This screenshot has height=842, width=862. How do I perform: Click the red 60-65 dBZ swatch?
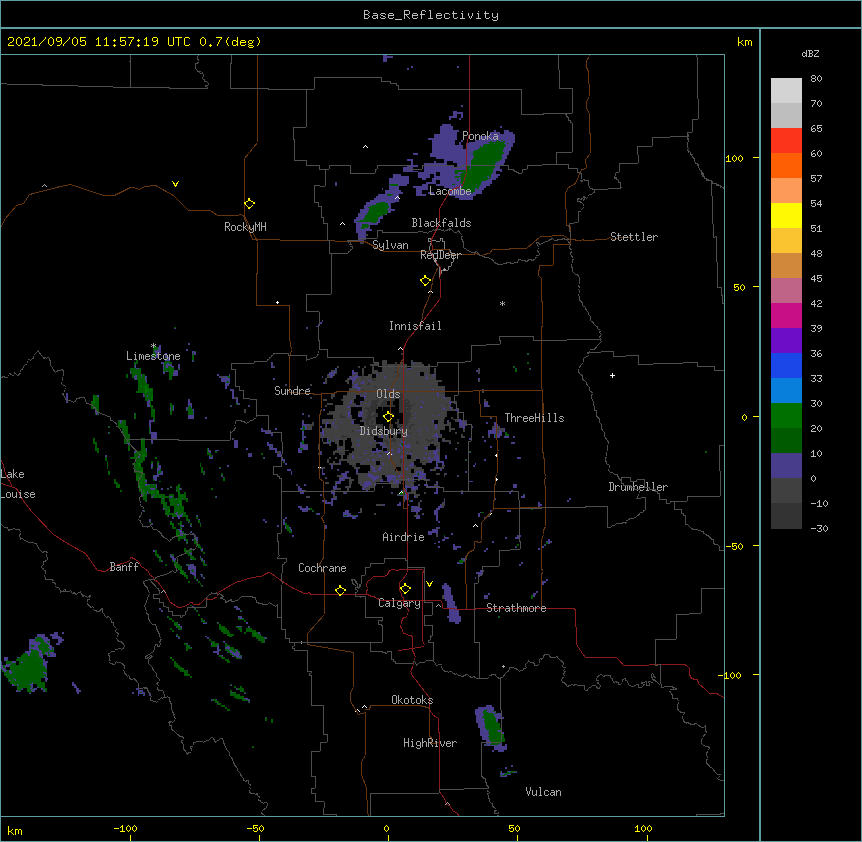pyautogui.click(x=786, y=141)
